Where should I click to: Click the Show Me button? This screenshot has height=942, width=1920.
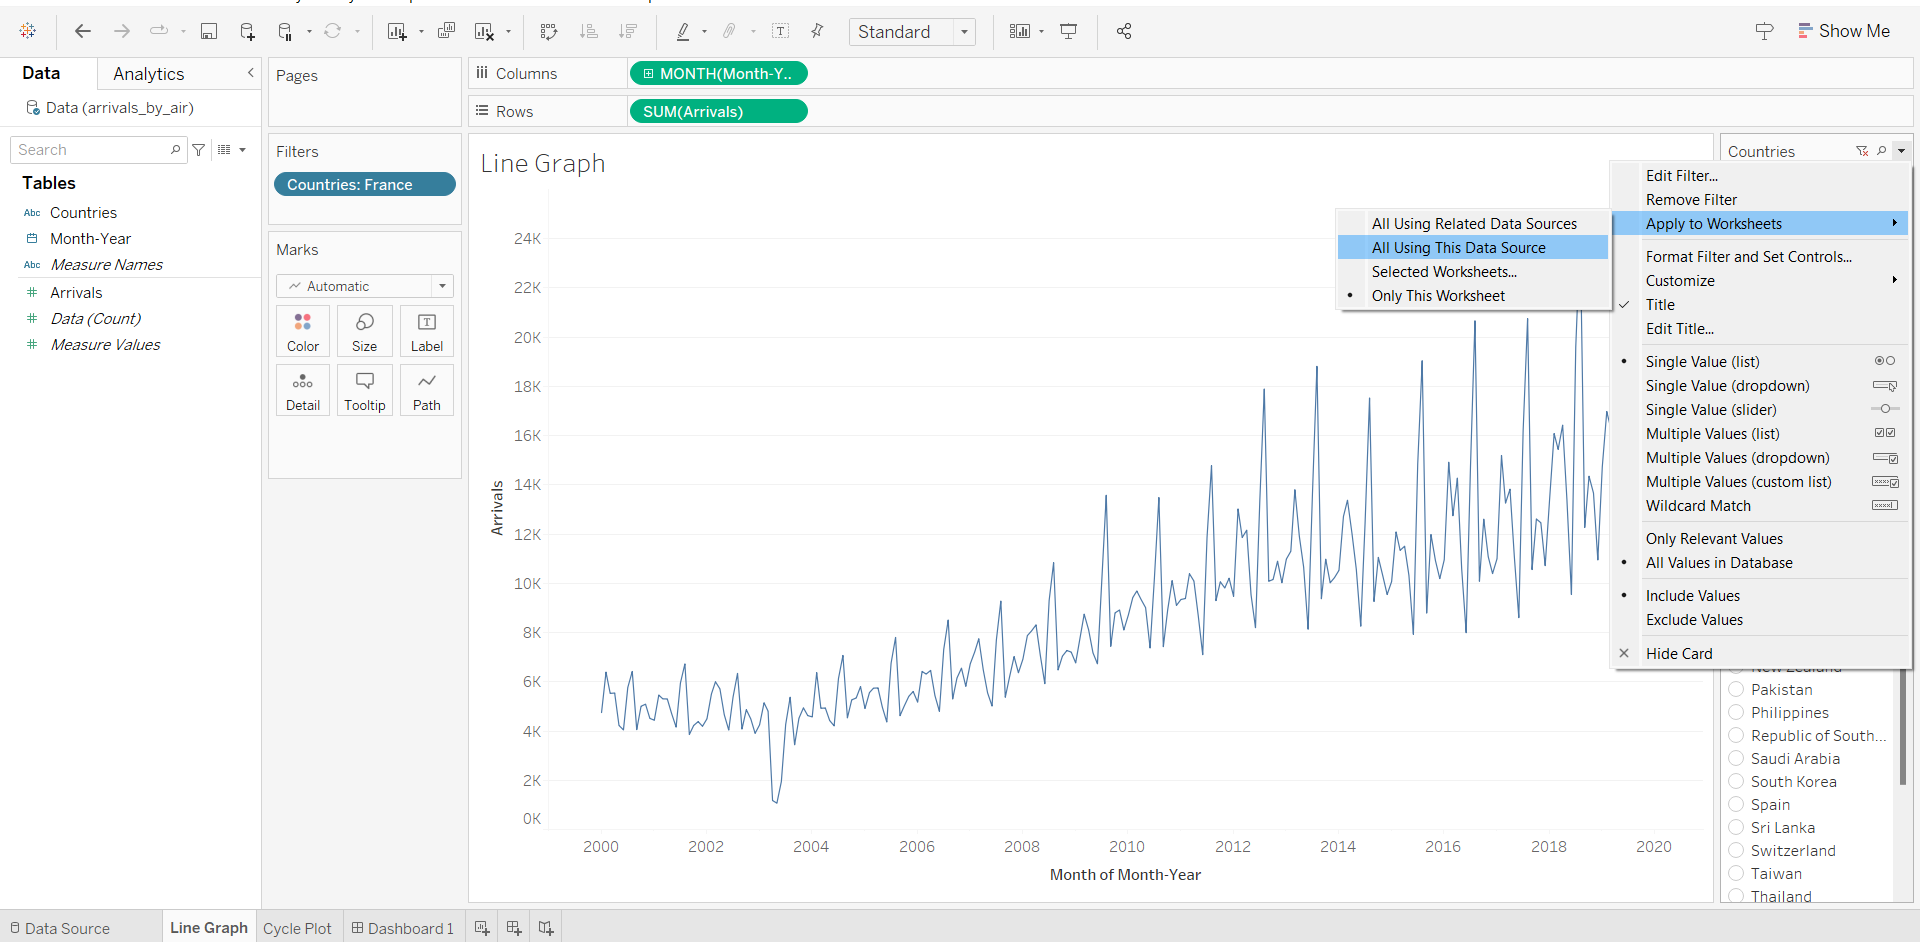pos(1843,31)
